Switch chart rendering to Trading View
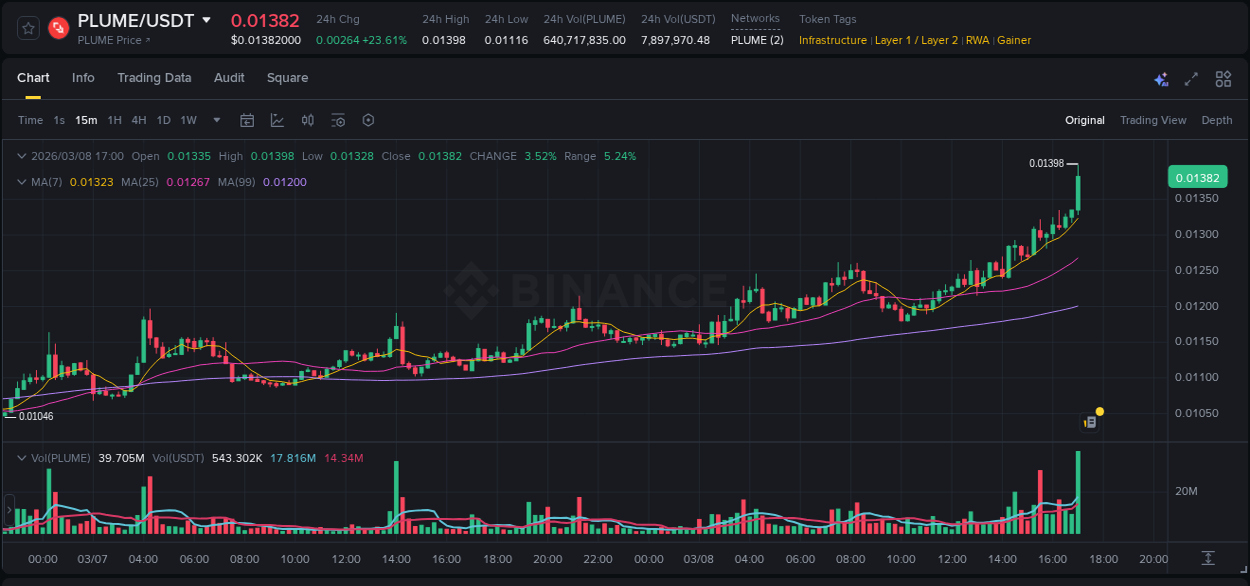1250x586 pixels. click(1152, 120)
